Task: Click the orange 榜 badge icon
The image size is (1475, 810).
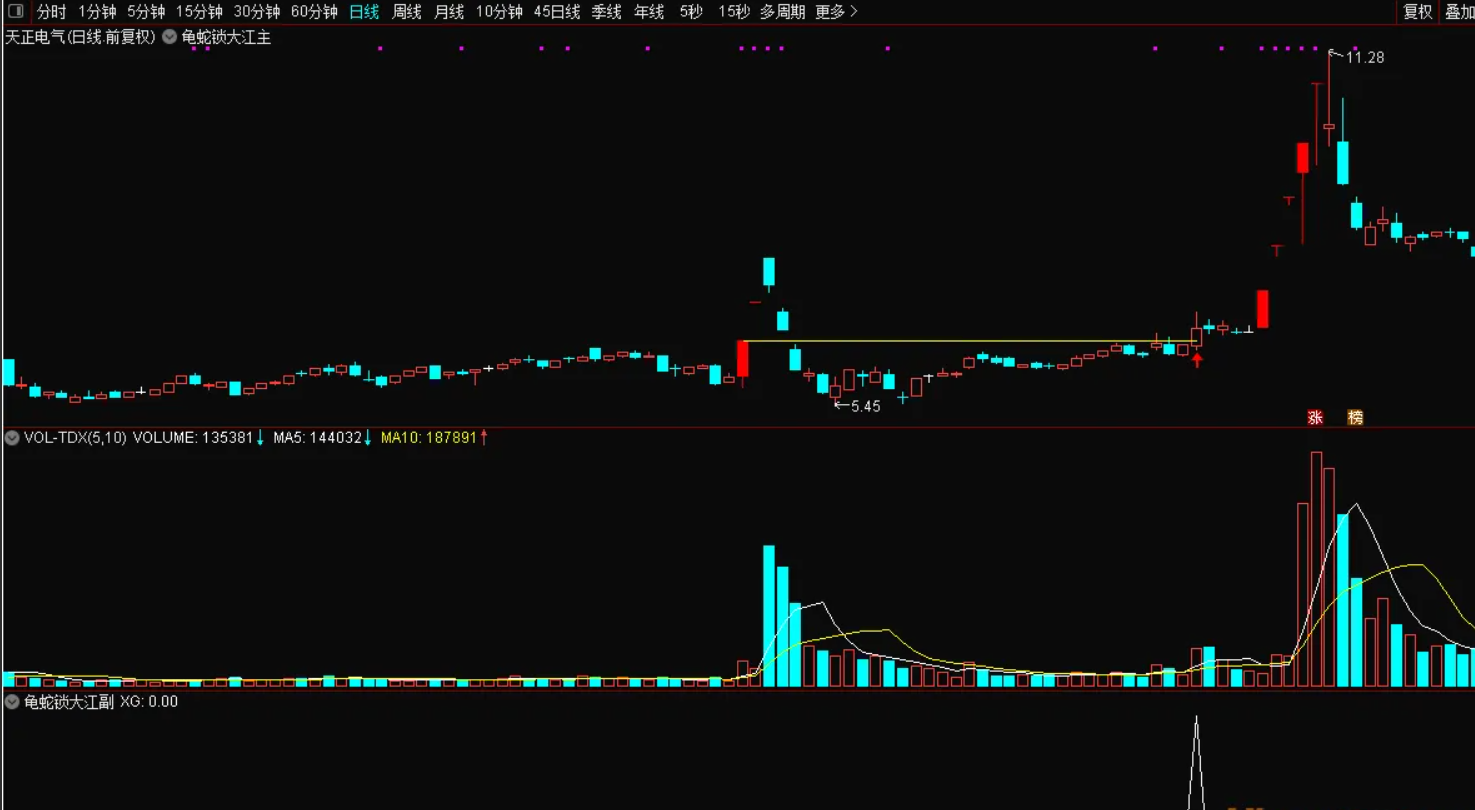Action: click(x=1355, y=417)
